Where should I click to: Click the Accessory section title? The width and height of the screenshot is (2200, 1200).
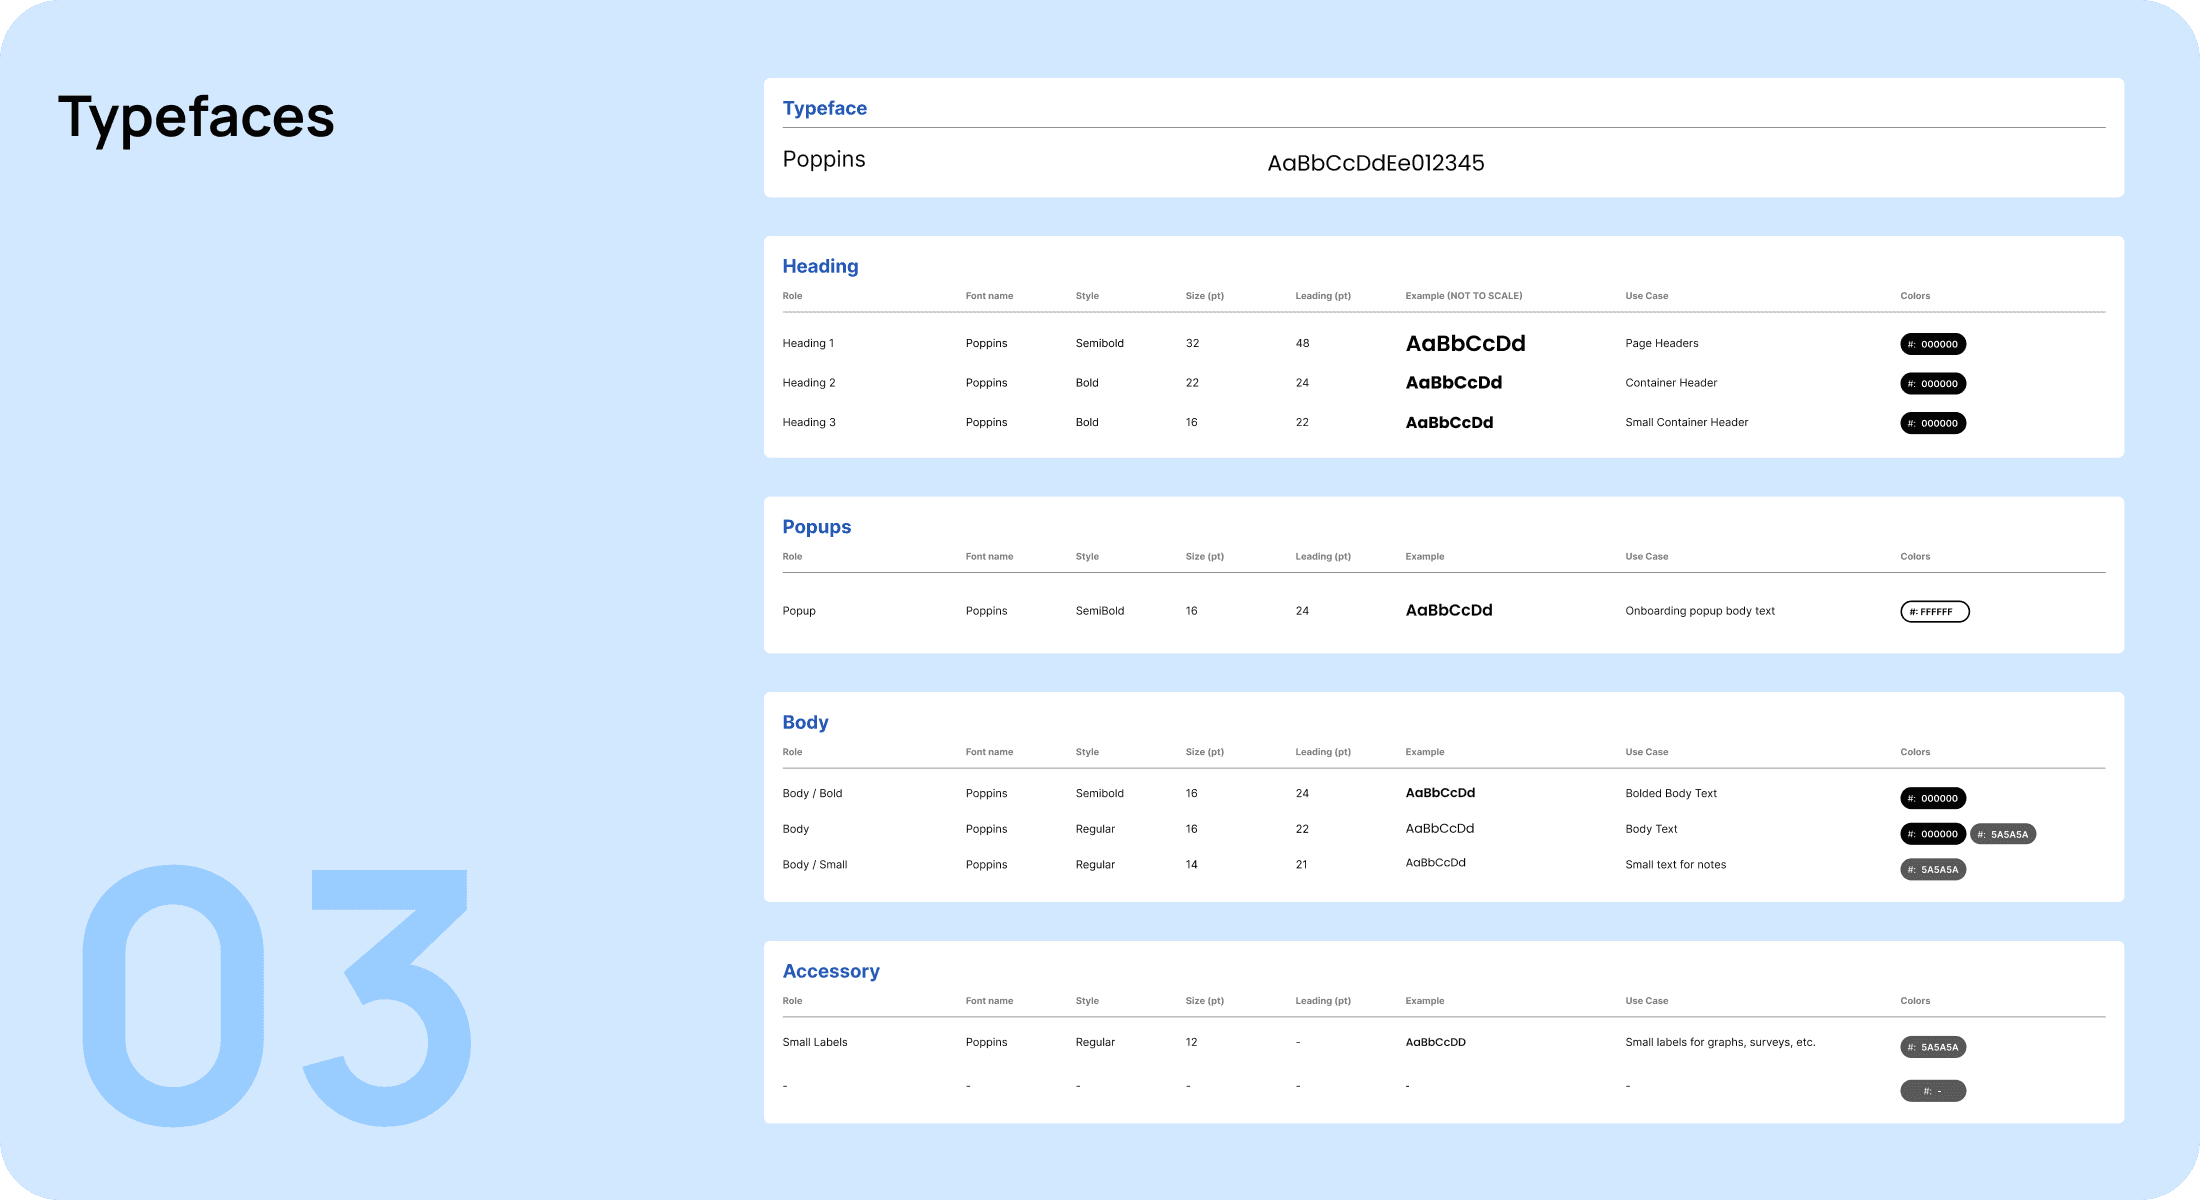(830, 971)
